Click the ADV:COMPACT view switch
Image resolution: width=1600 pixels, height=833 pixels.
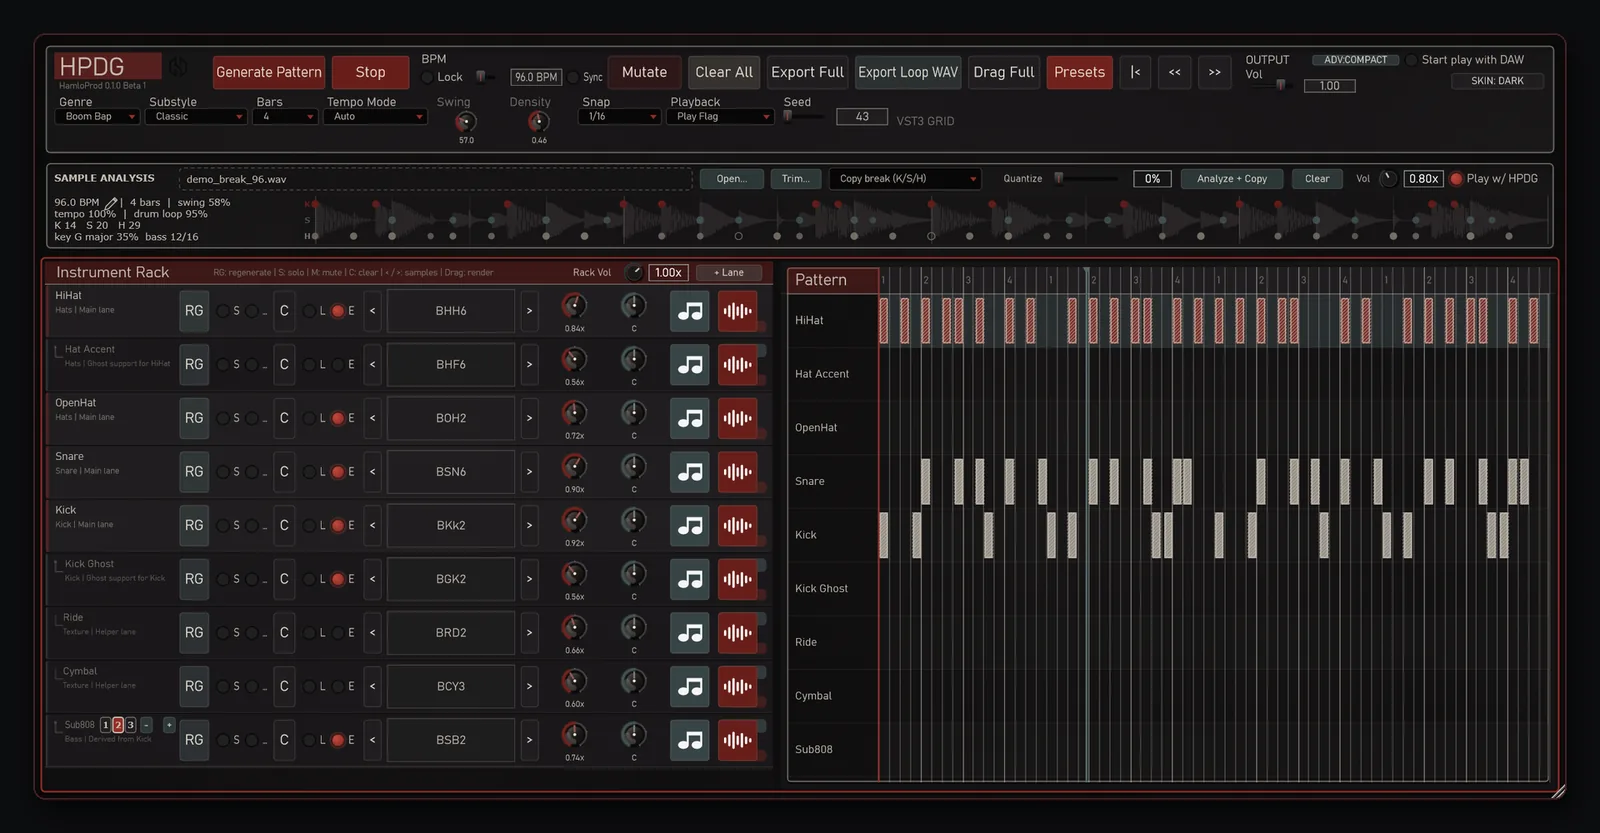click(x=1355, y=60)
